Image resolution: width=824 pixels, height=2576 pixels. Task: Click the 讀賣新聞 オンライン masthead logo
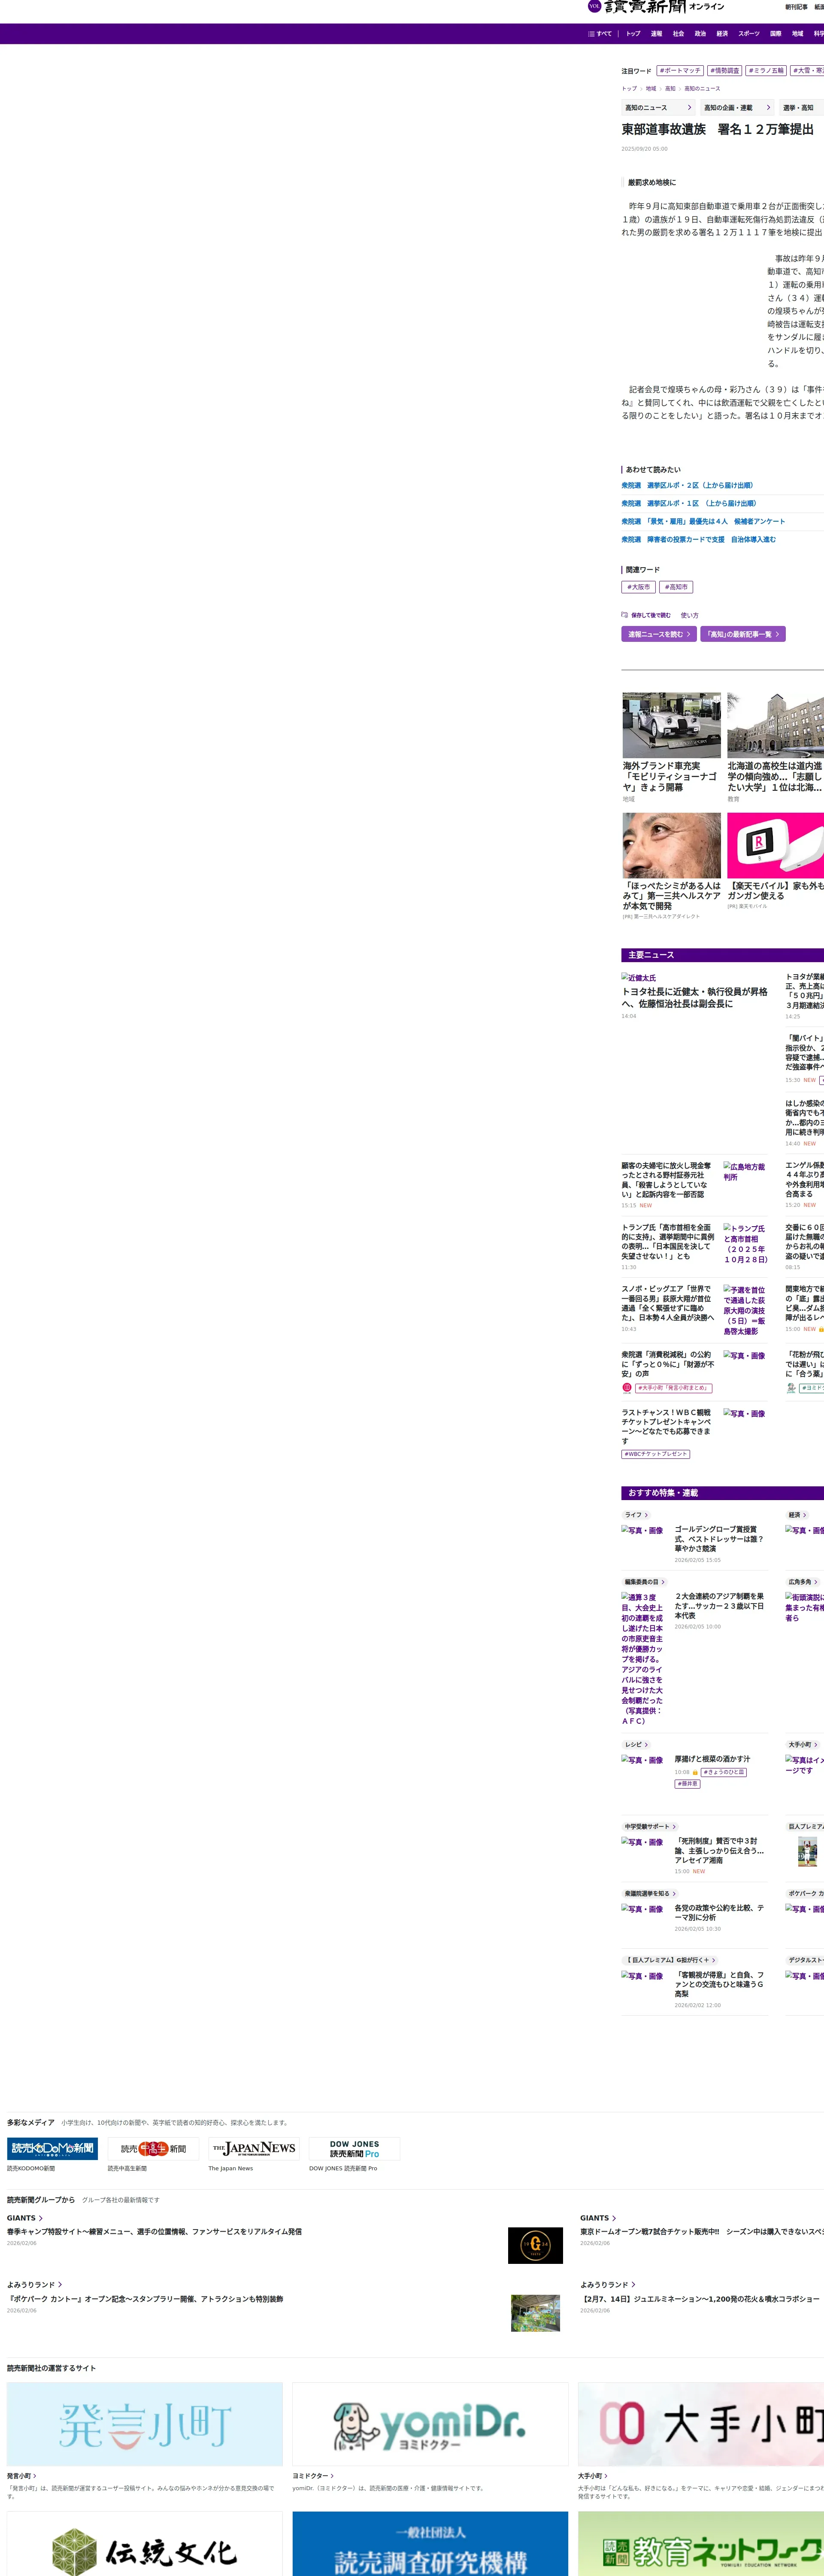tap(664, 7)
